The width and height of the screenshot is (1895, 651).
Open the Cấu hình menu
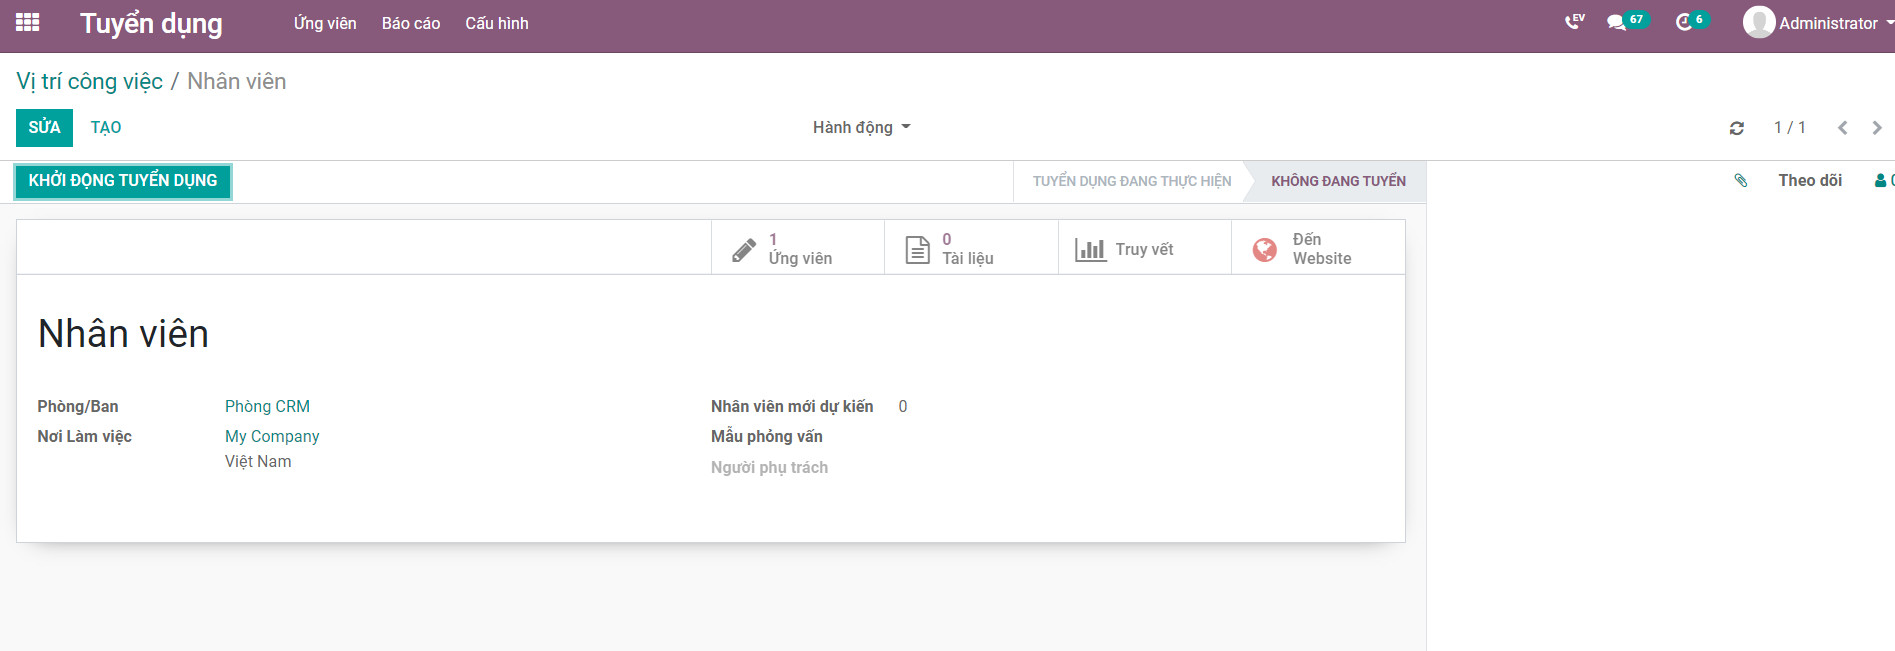(x=496, y=23)
